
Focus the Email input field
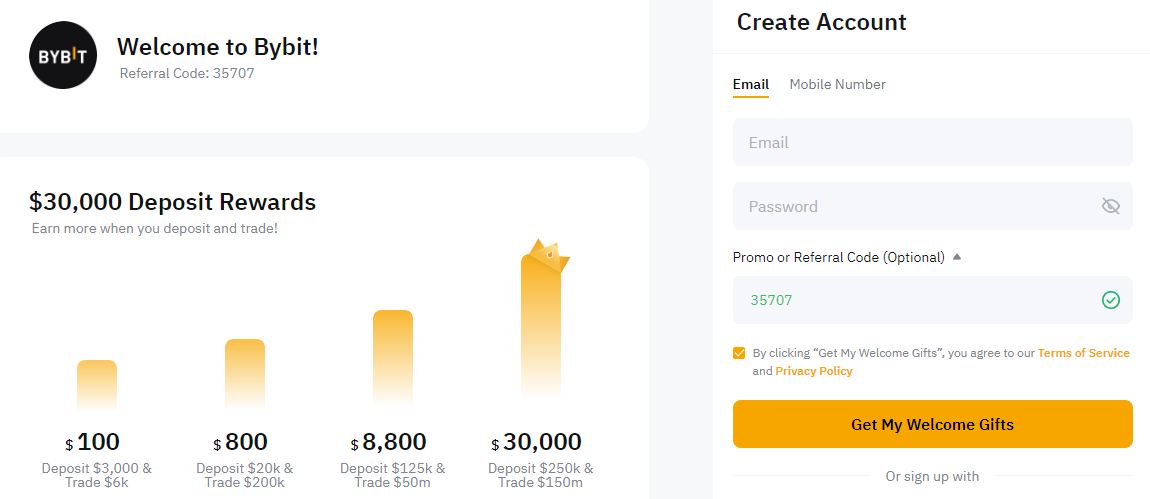pyautogui.click(x=932, y=142)
